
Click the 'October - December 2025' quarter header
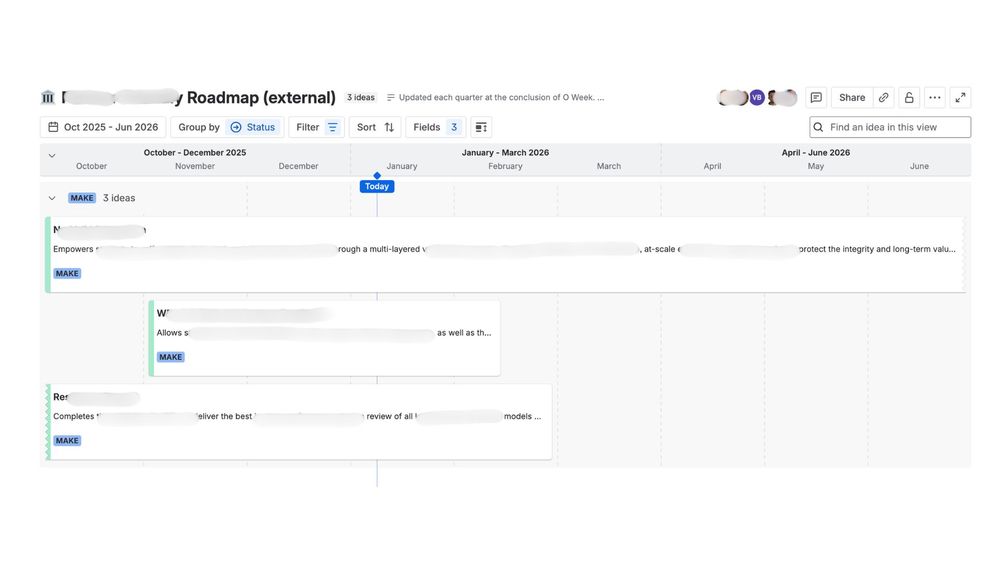[195, 153]
